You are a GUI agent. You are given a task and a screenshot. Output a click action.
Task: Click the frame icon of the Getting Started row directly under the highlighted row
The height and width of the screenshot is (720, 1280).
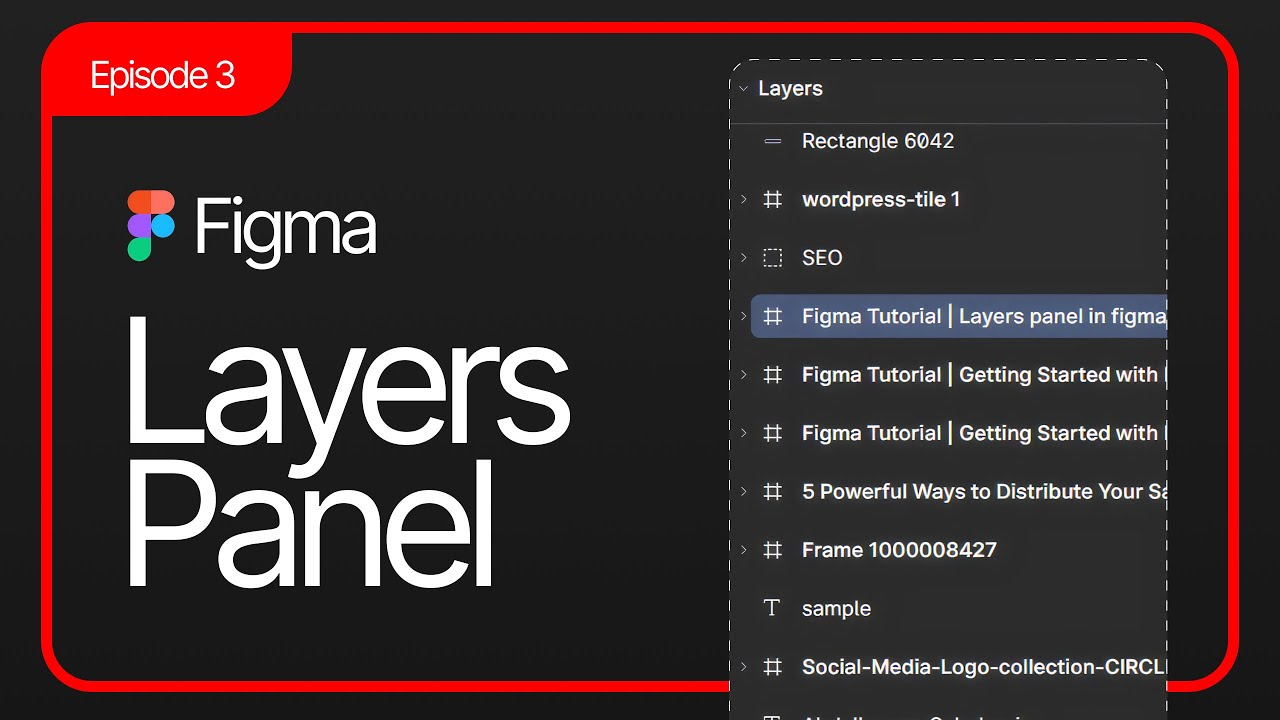tap(772, 375)
